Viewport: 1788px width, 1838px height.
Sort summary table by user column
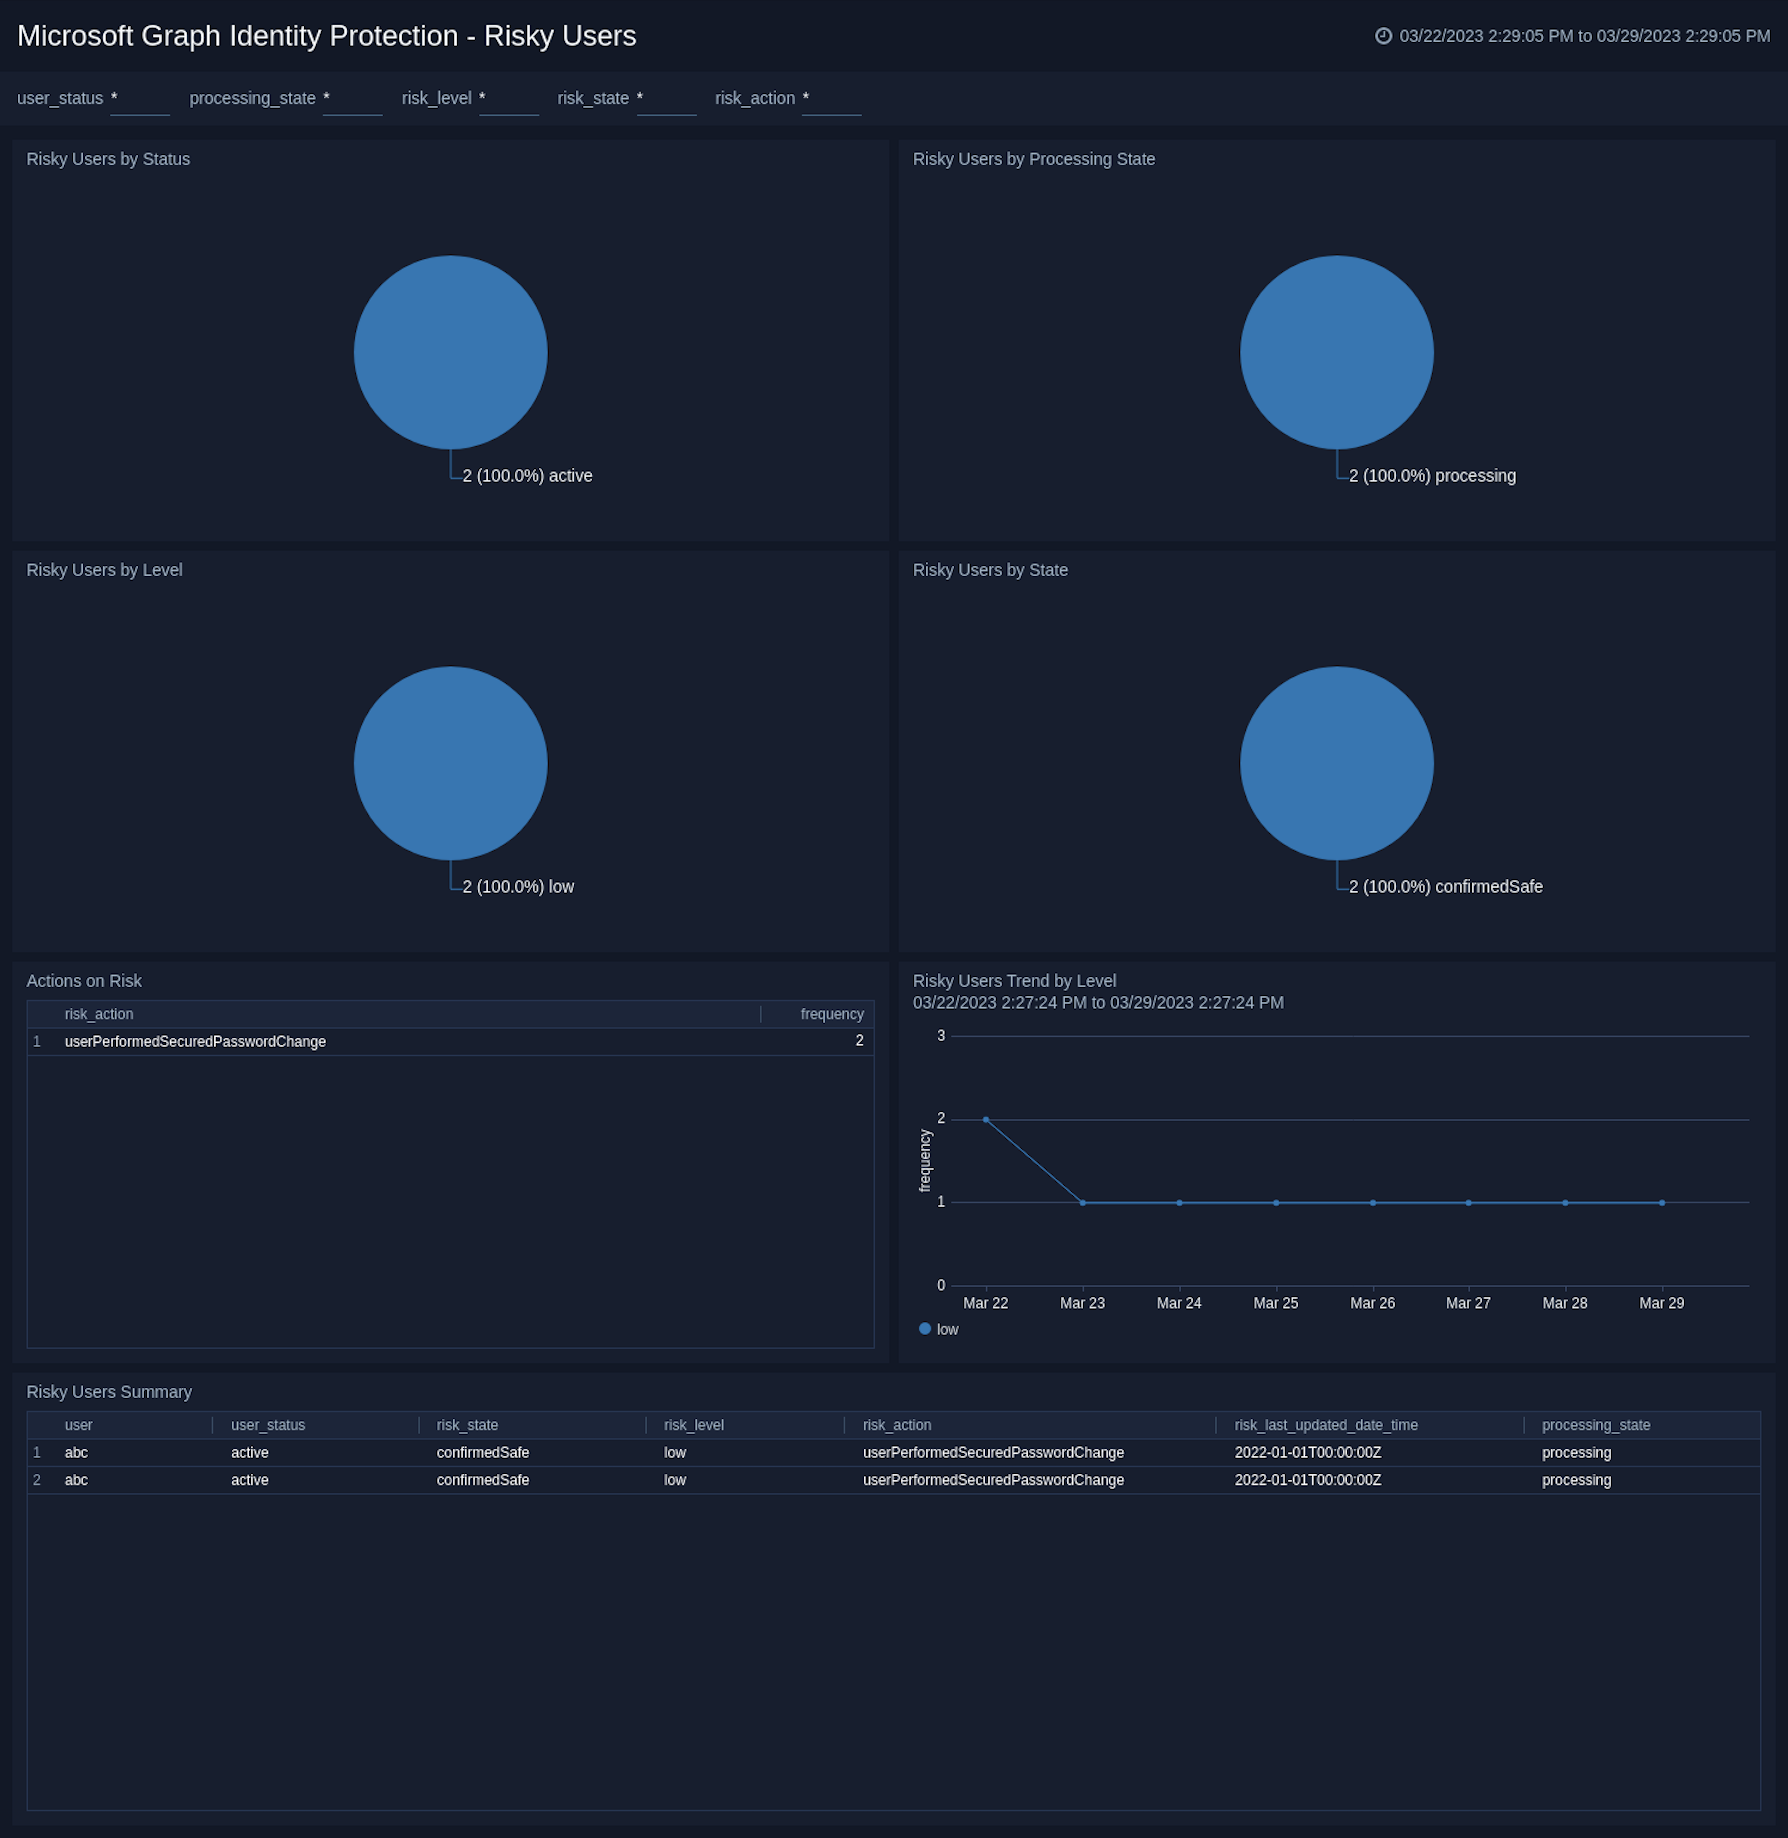(x=79, y=1425)
